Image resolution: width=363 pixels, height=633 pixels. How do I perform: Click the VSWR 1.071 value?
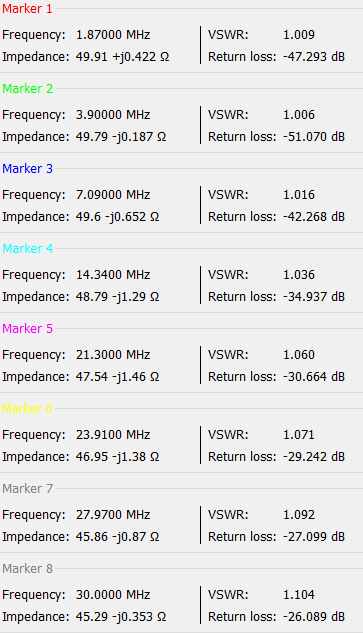[299, 435]
